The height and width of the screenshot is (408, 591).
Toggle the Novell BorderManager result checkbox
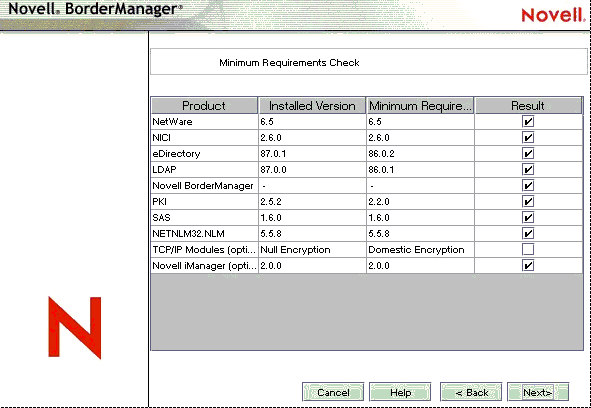pos(528,186)
